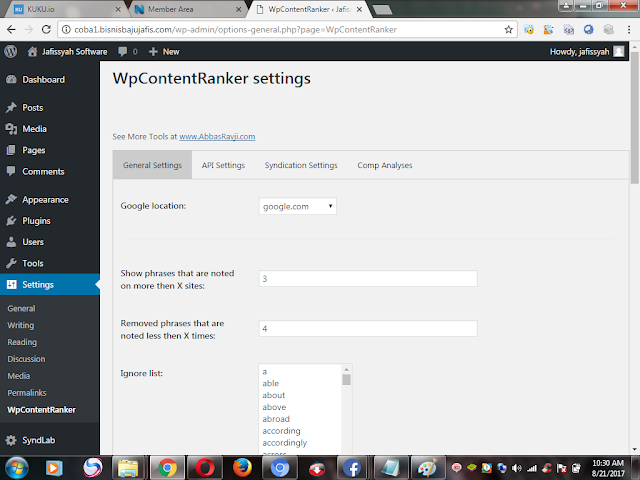This screenshot has width=640, height=480.
Task: Switch to the KUKU.io tab
Action: (65, 9)
